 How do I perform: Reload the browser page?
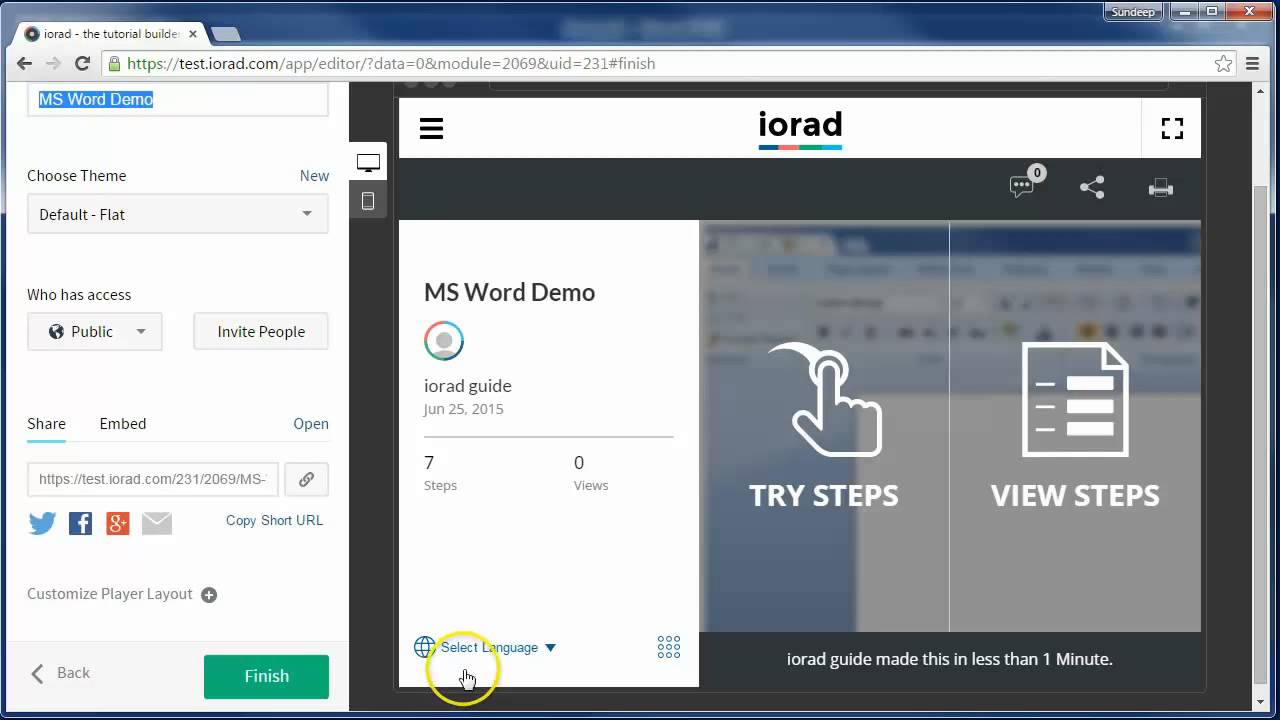click(83, 63)
